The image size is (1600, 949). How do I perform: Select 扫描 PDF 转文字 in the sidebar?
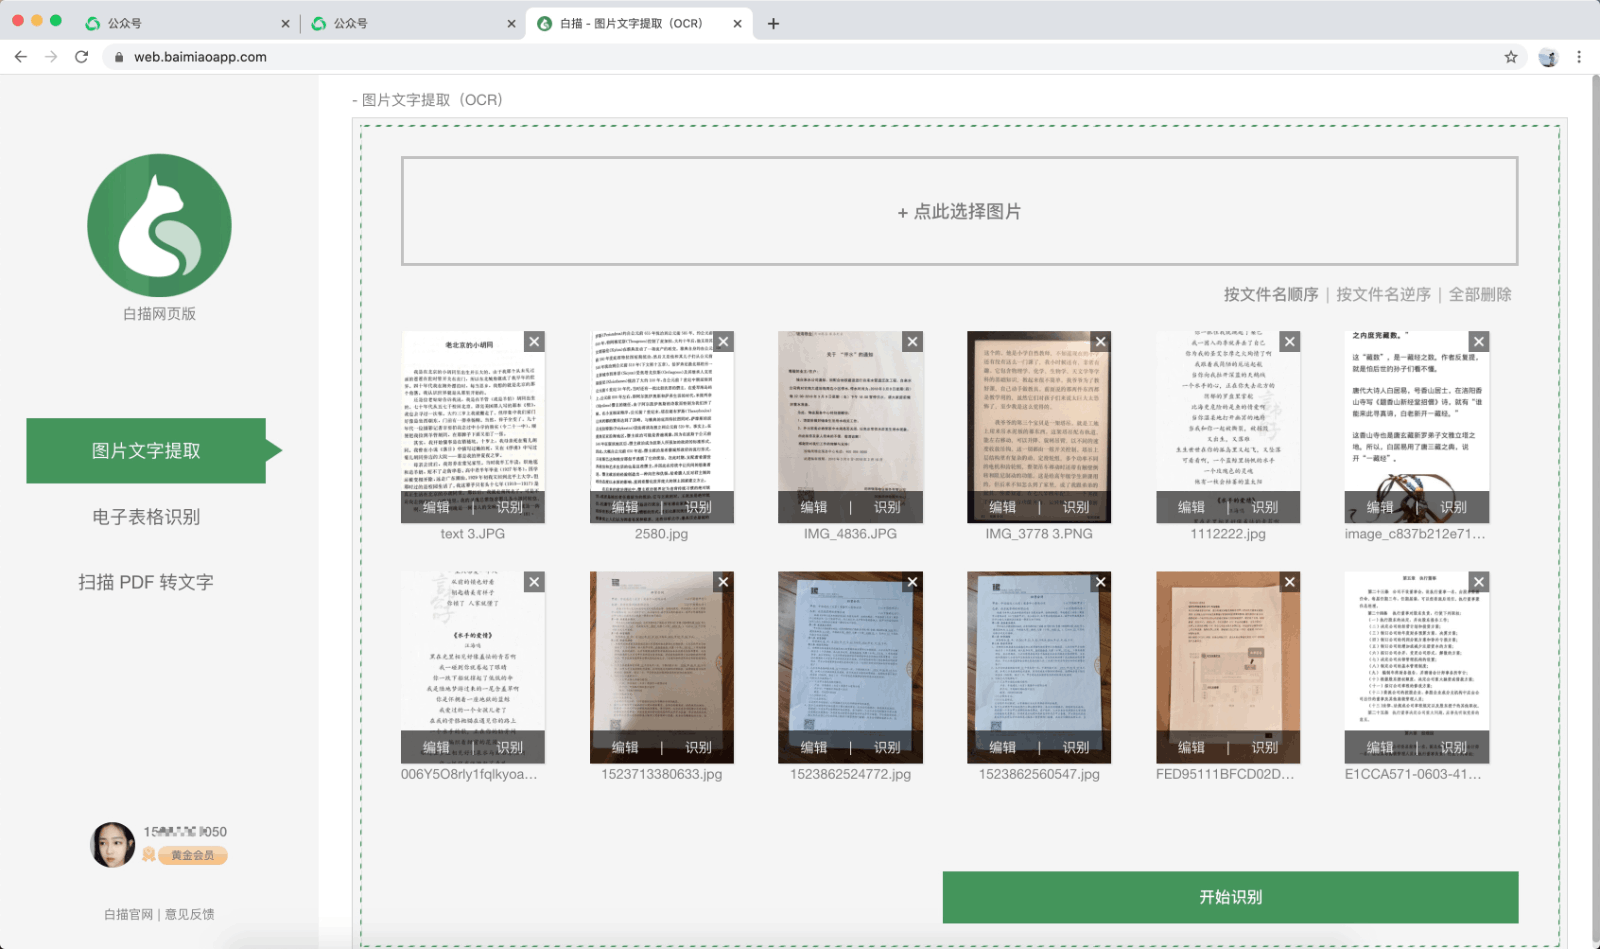pyautogui.click(x=147, y=581)
